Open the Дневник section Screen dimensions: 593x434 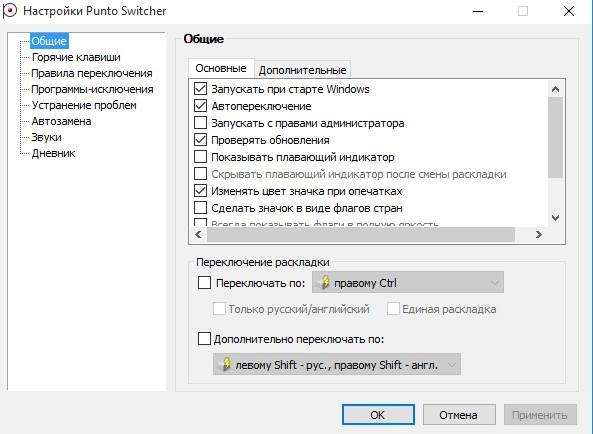point(54,153)
